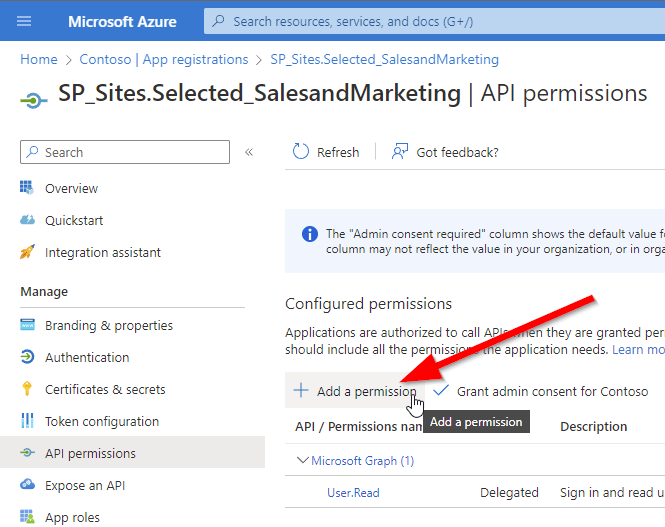
Task: Open SP_Sites.Selected_SalesandMarketing breadcrumb
Action: (384, 59)
